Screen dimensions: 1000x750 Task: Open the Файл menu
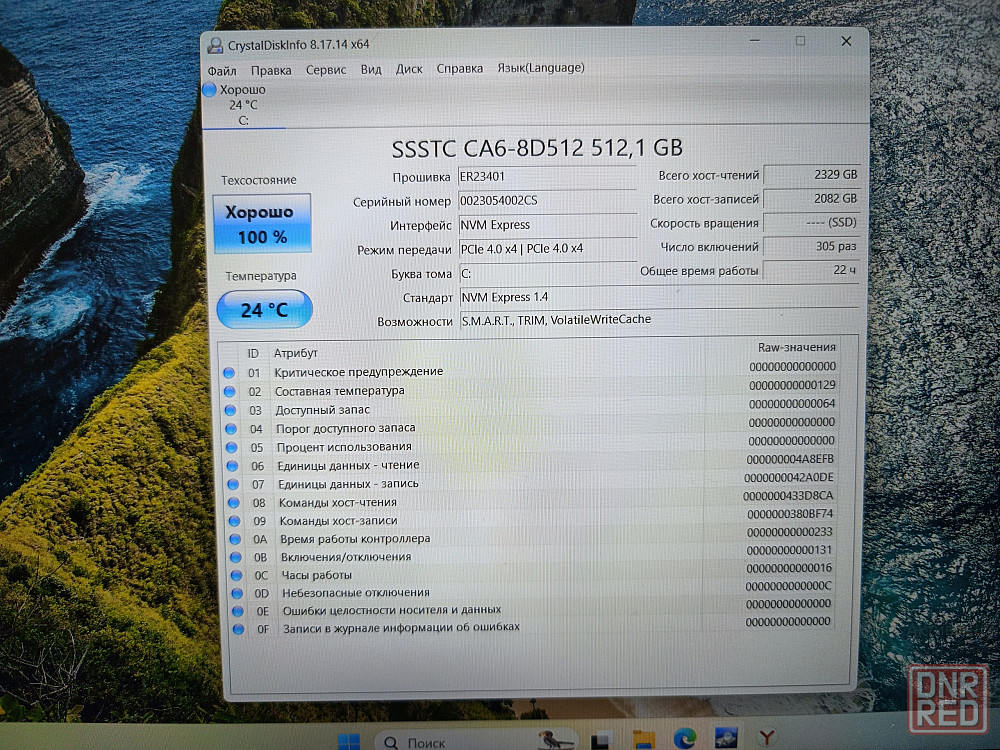[222, 71]
